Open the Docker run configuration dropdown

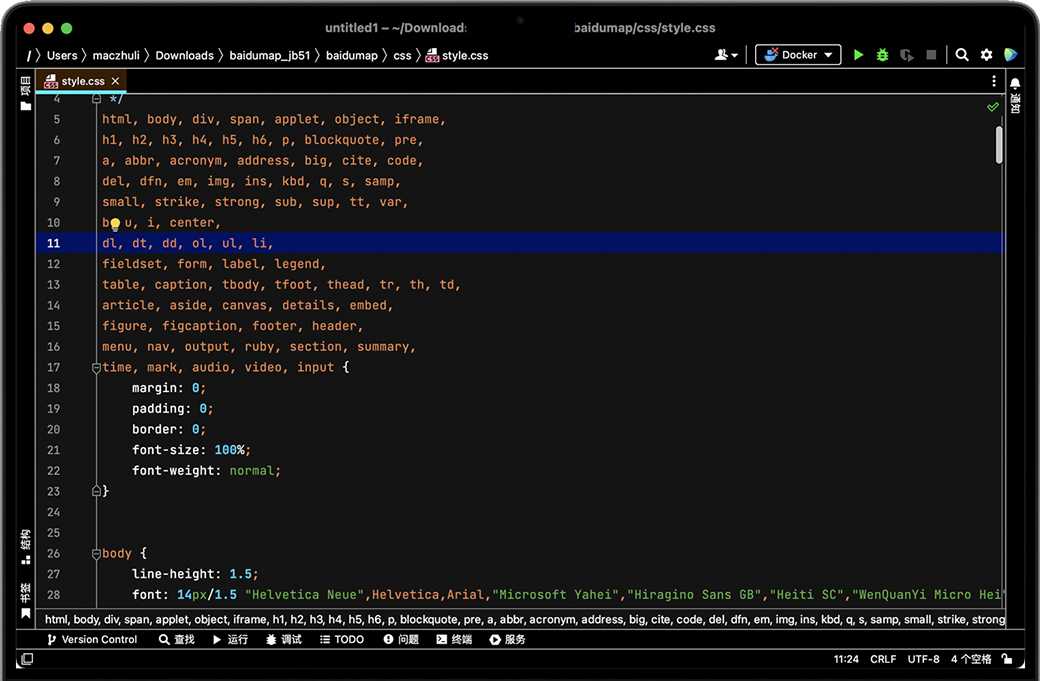pos(798,55)
